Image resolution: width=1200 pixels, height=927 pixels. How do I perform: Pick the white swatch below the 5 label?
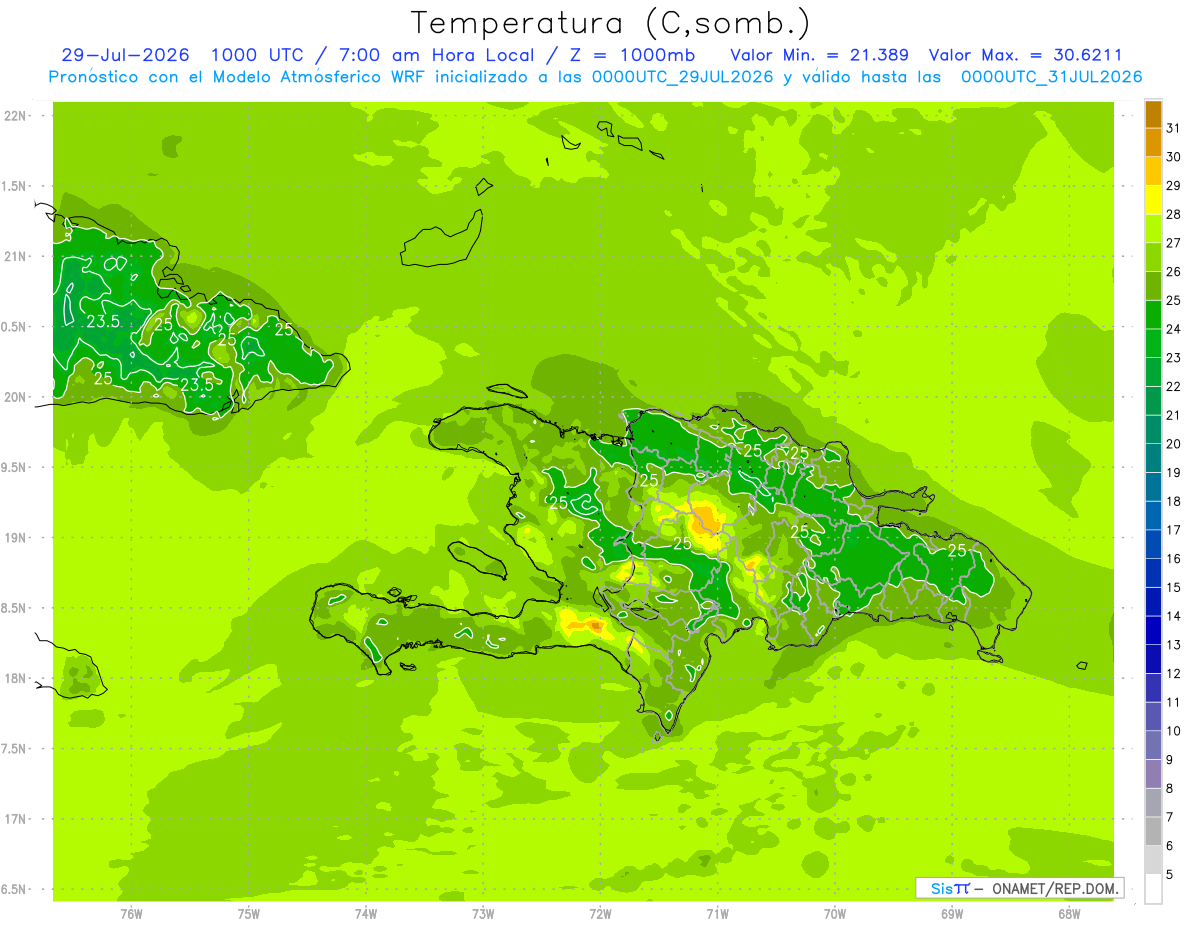(x=1153, y=888)
